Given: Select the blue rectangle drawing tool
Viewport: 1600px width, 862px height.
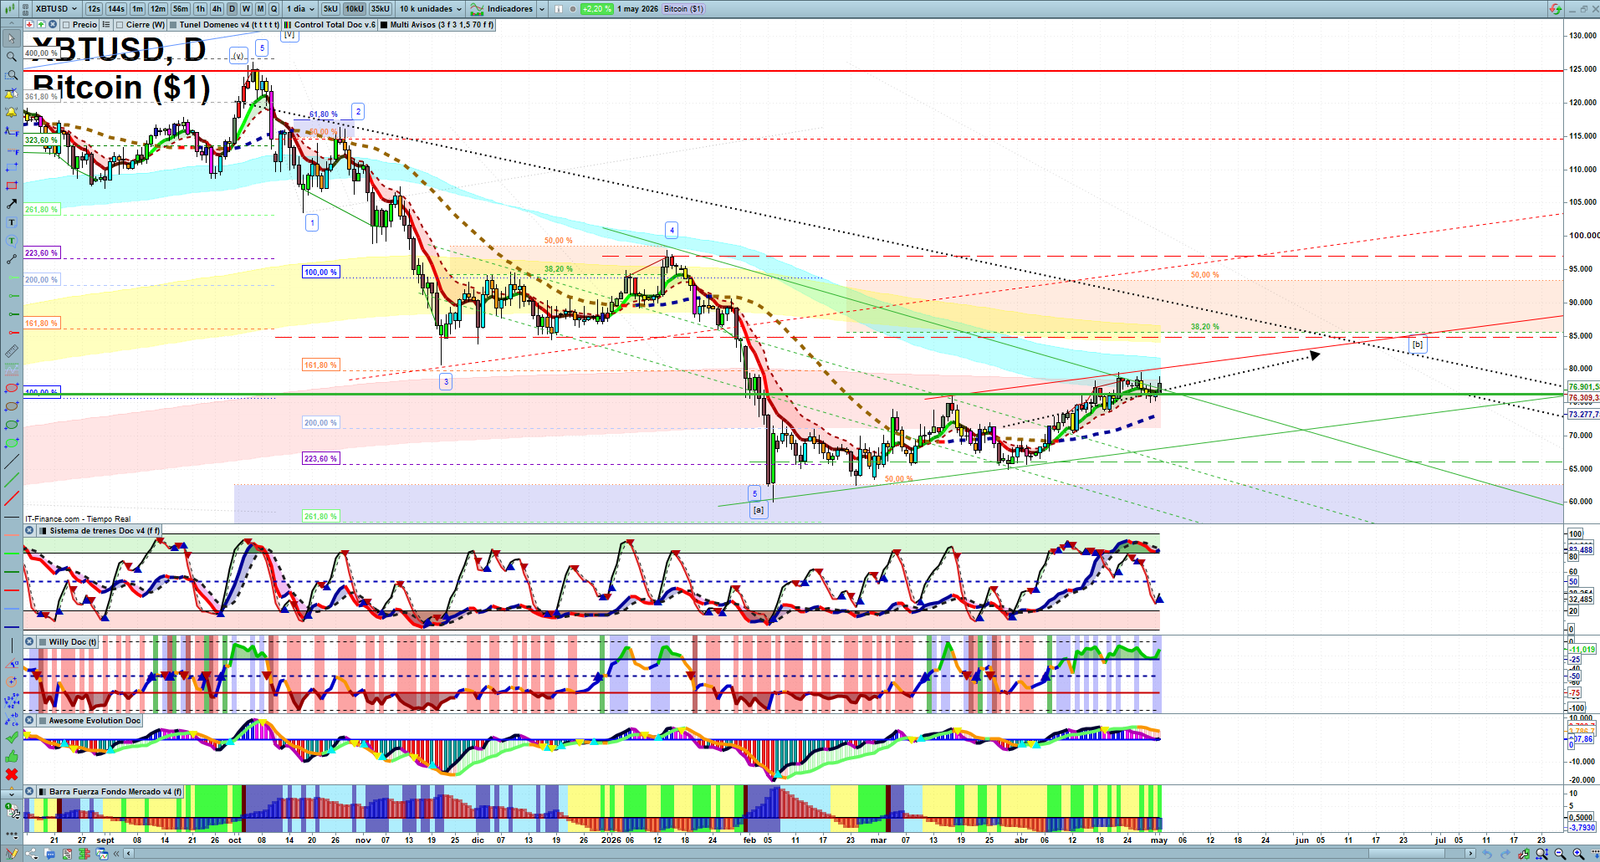Looking at the screenshot, I should (12, 167).
